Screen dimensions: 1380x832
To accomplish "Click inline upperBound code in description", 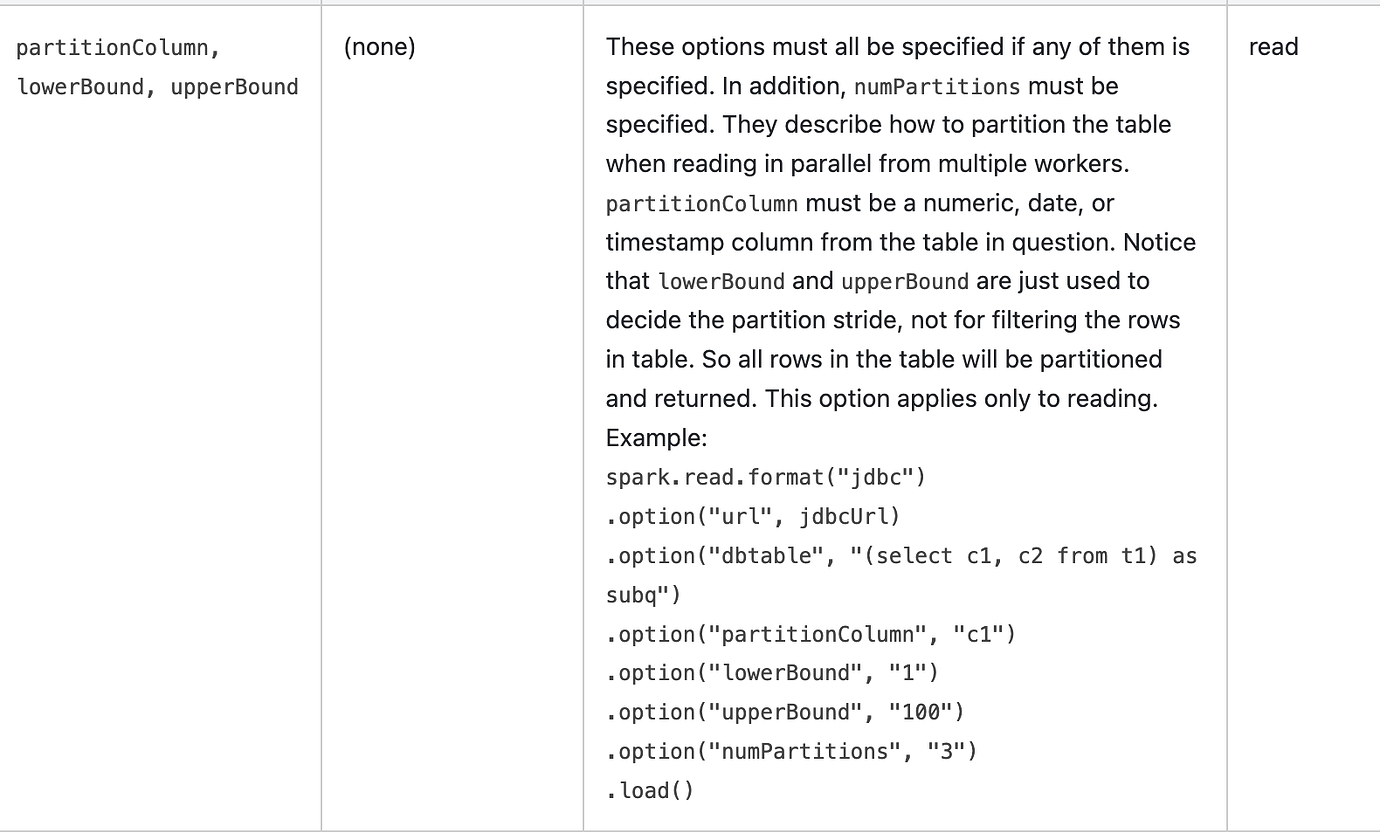I will pos(905,282).
